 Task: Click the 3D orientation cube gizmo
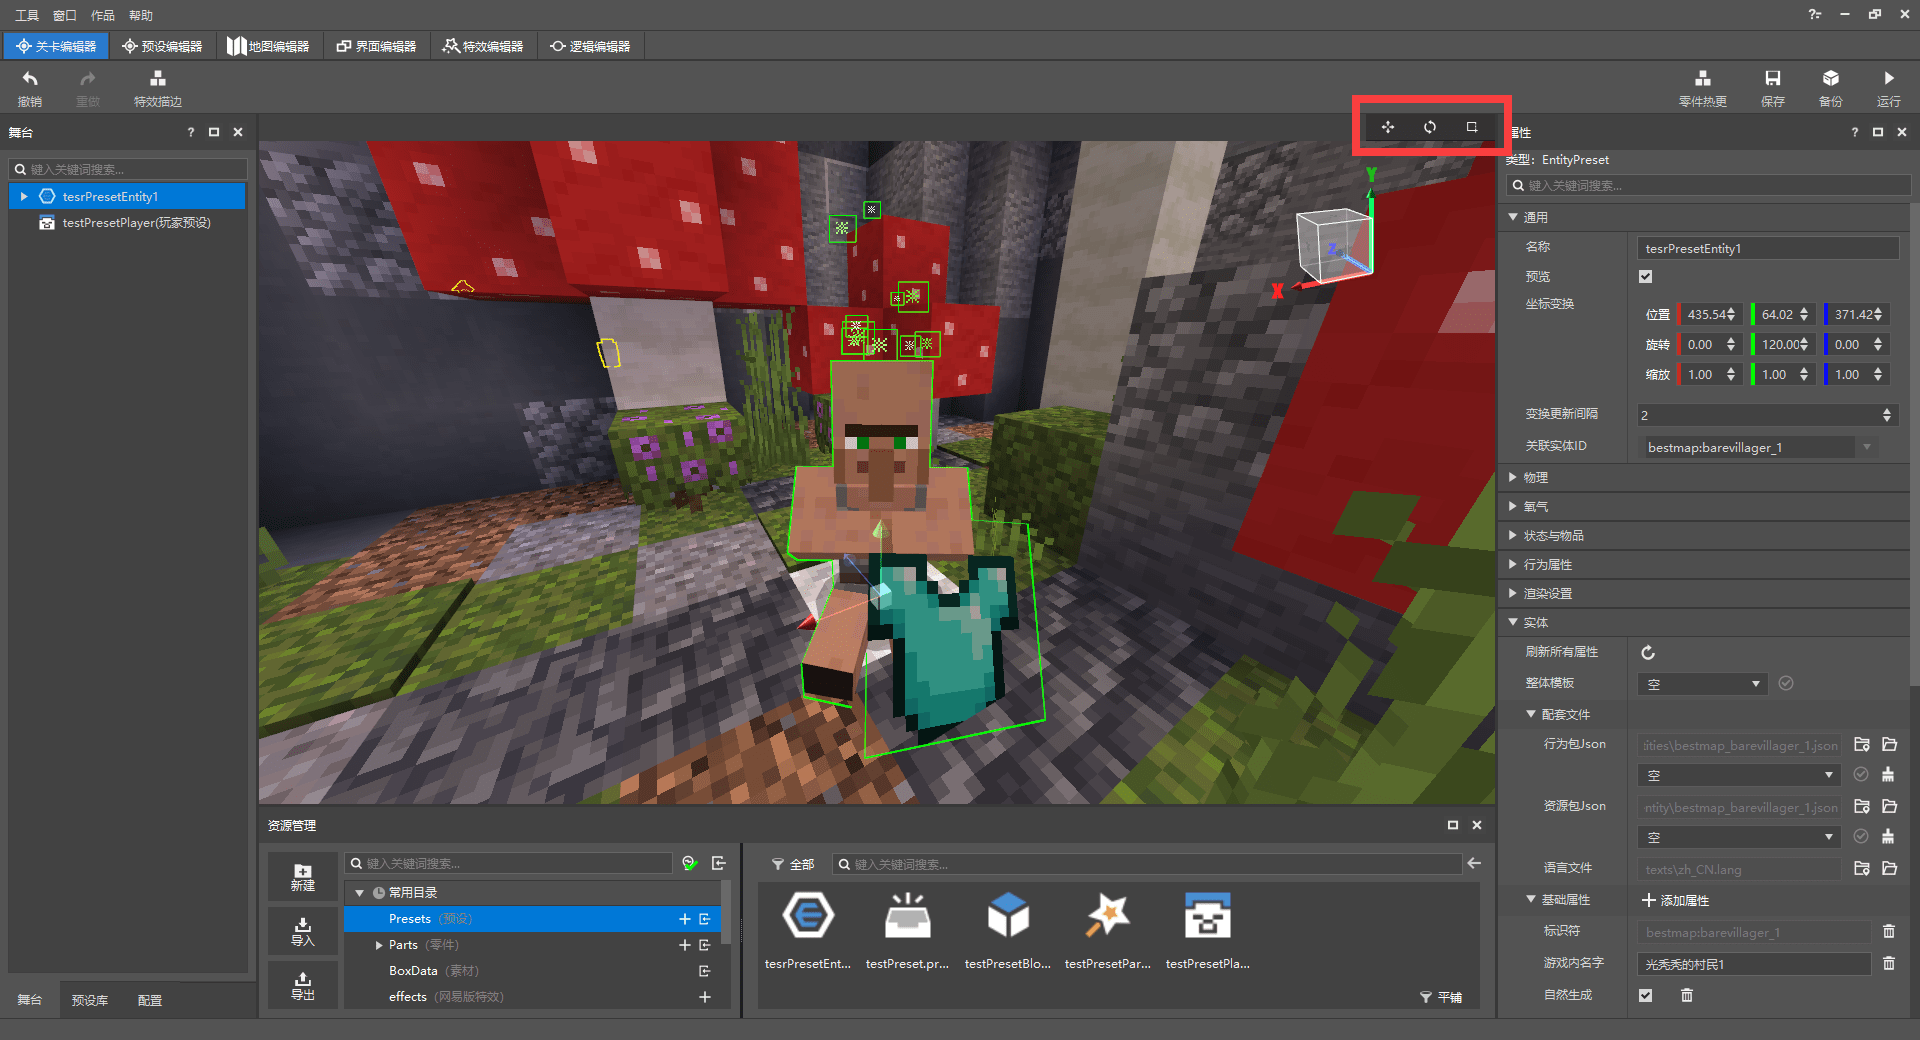1334,246
